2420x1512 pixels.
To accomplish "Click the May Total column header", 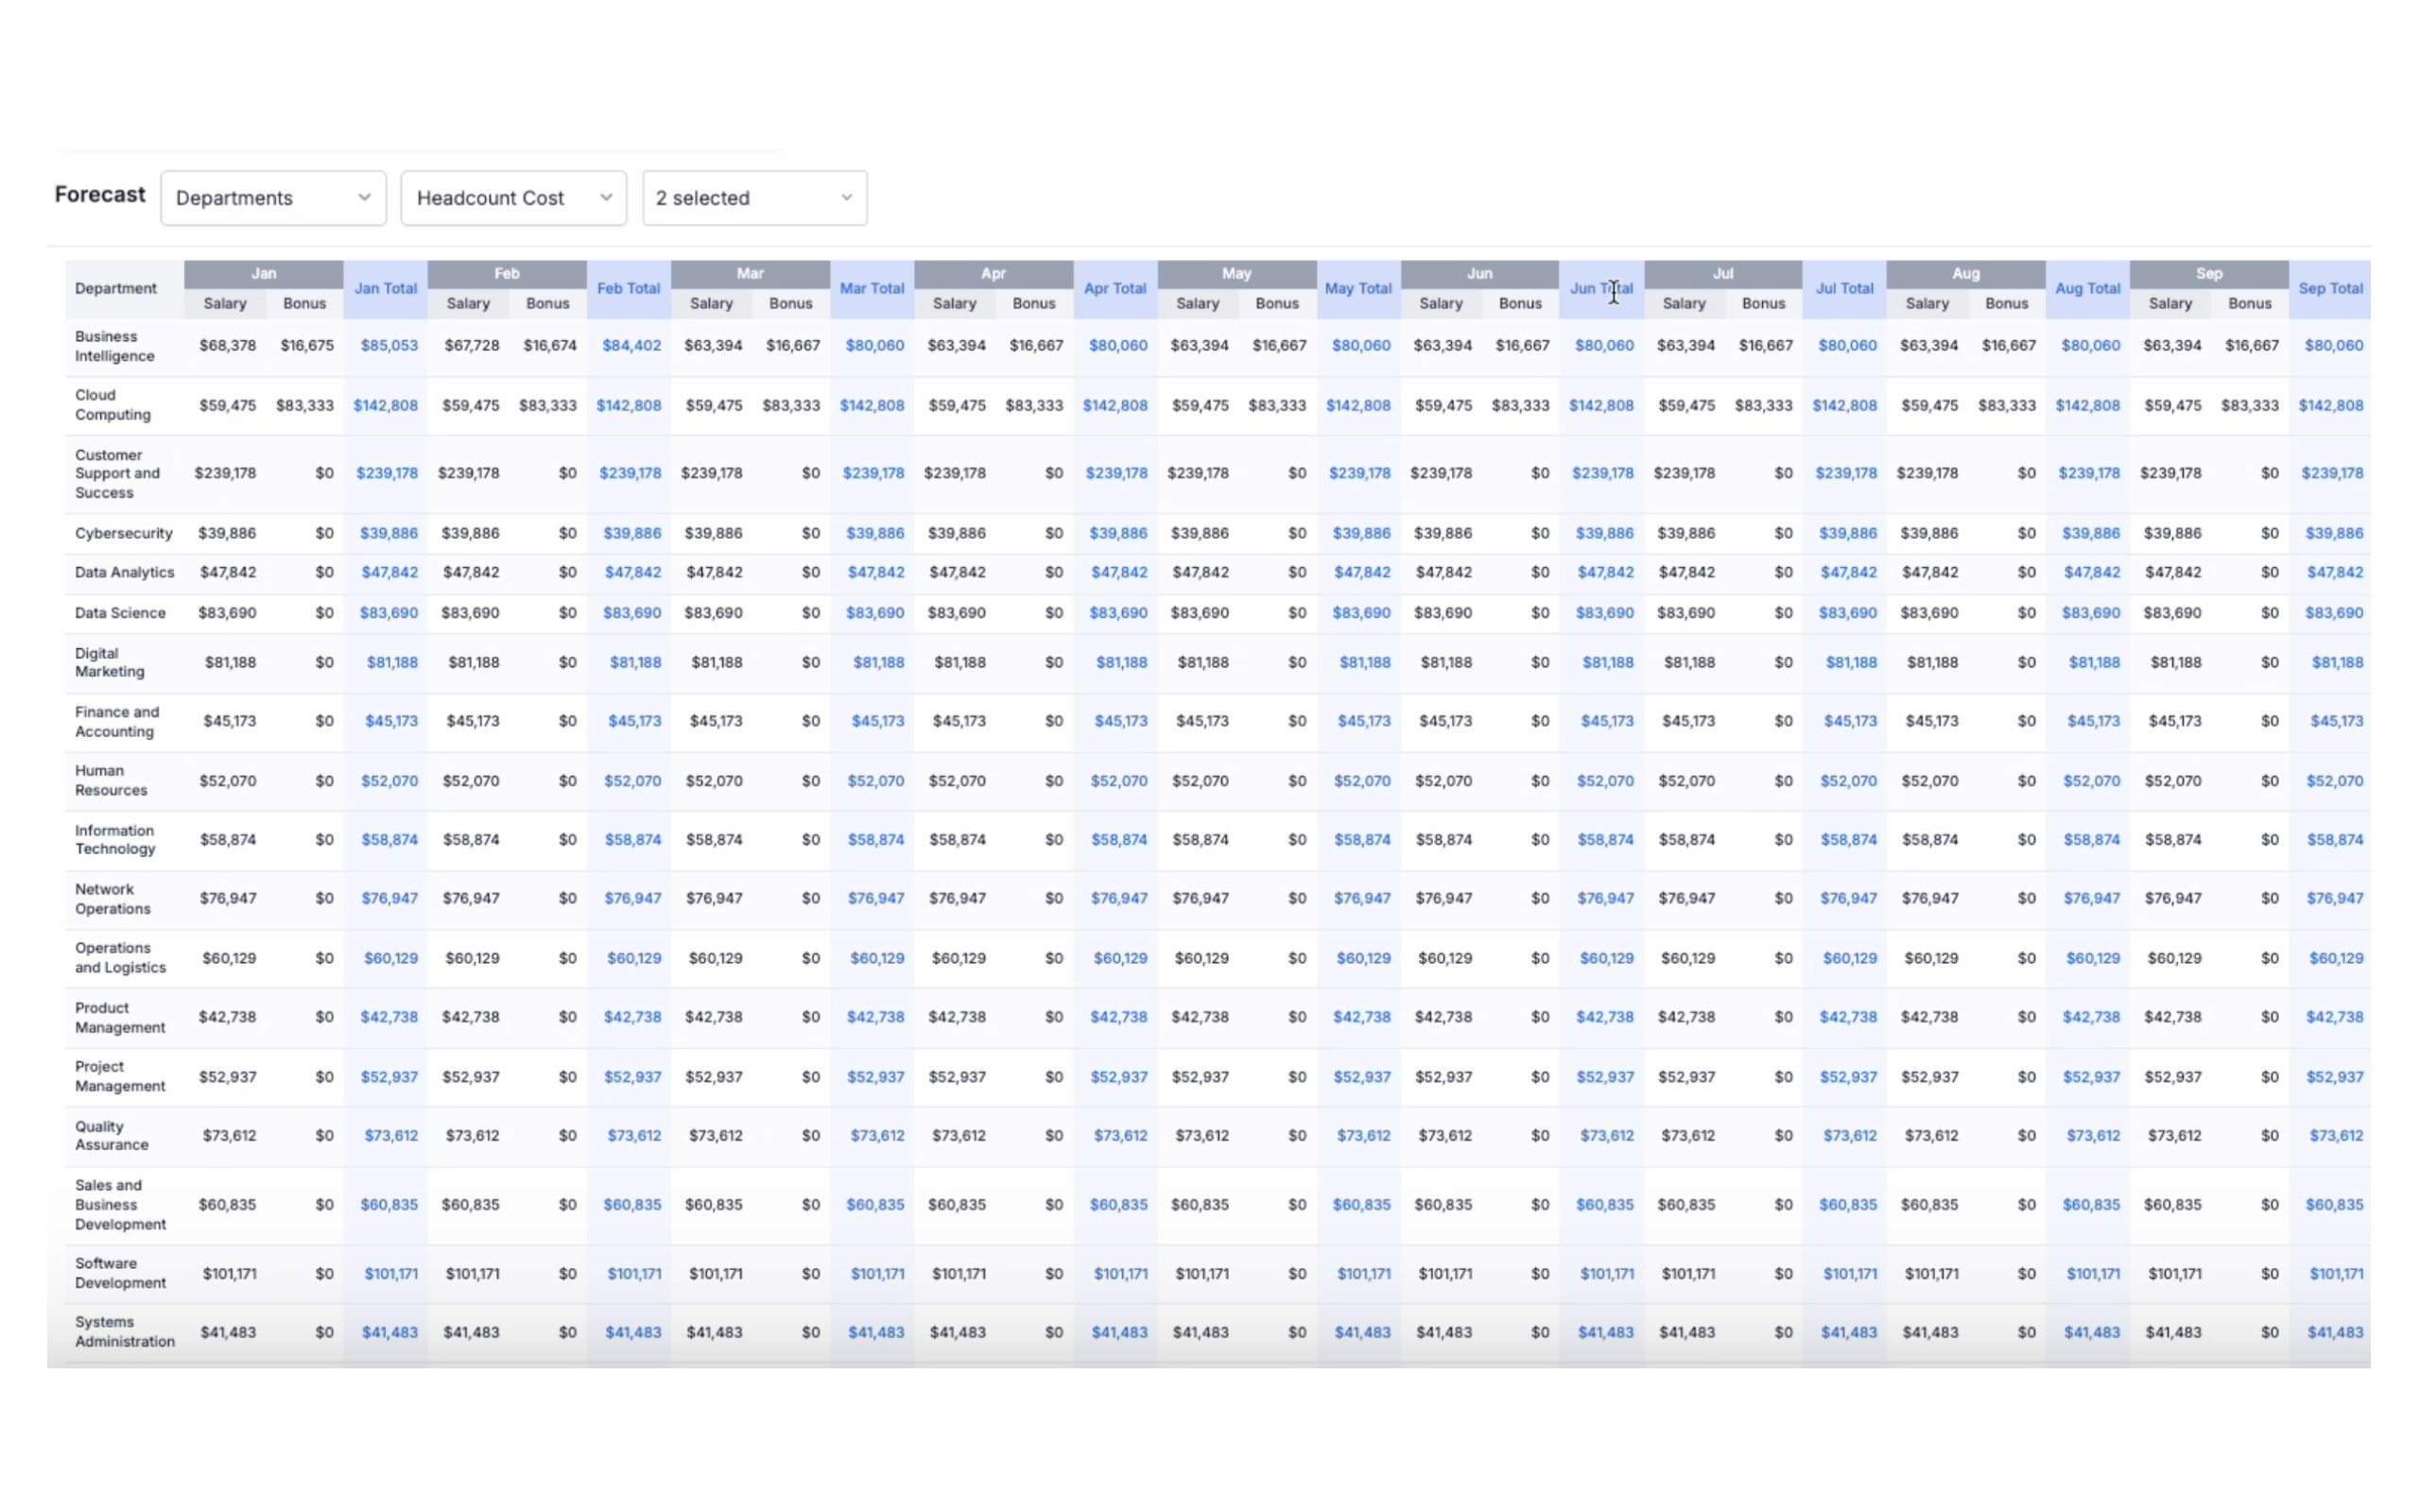I will [x=1358, y=289].
